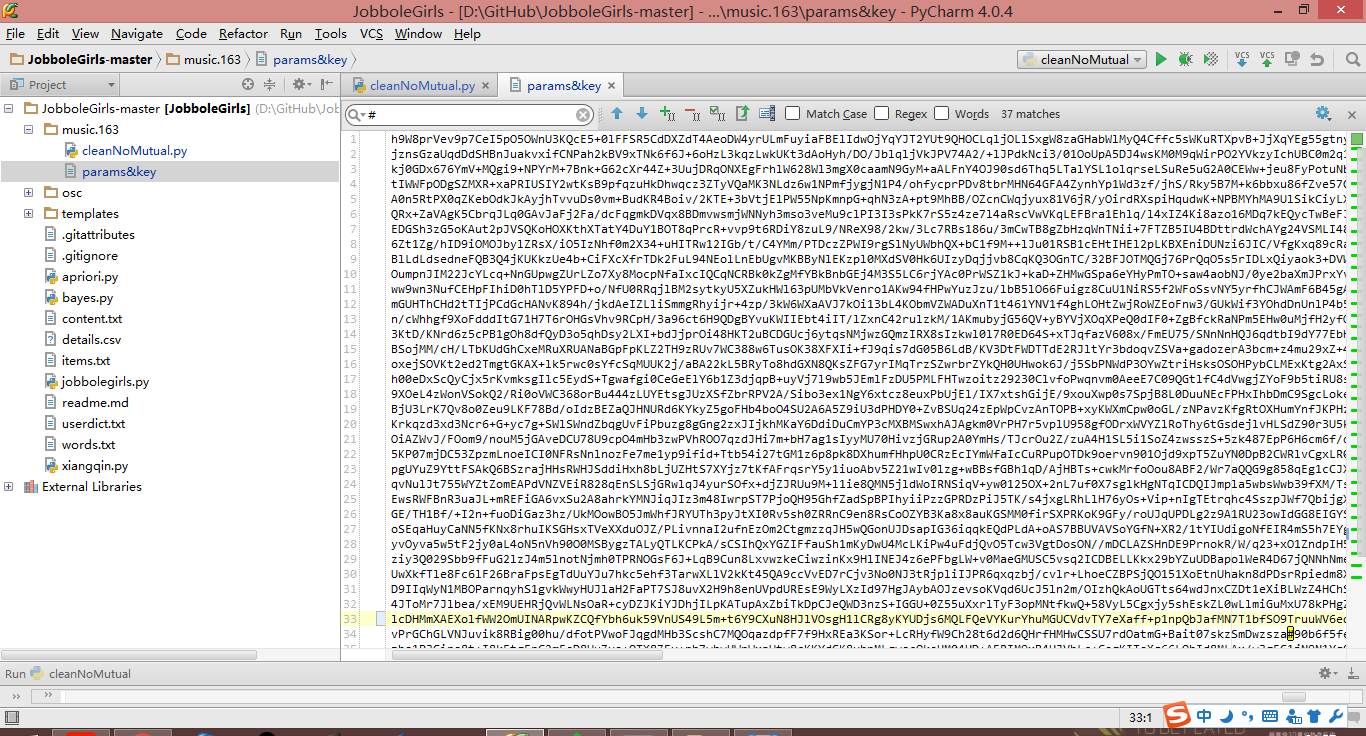Expand External Libraries node

tap(10, 486)
